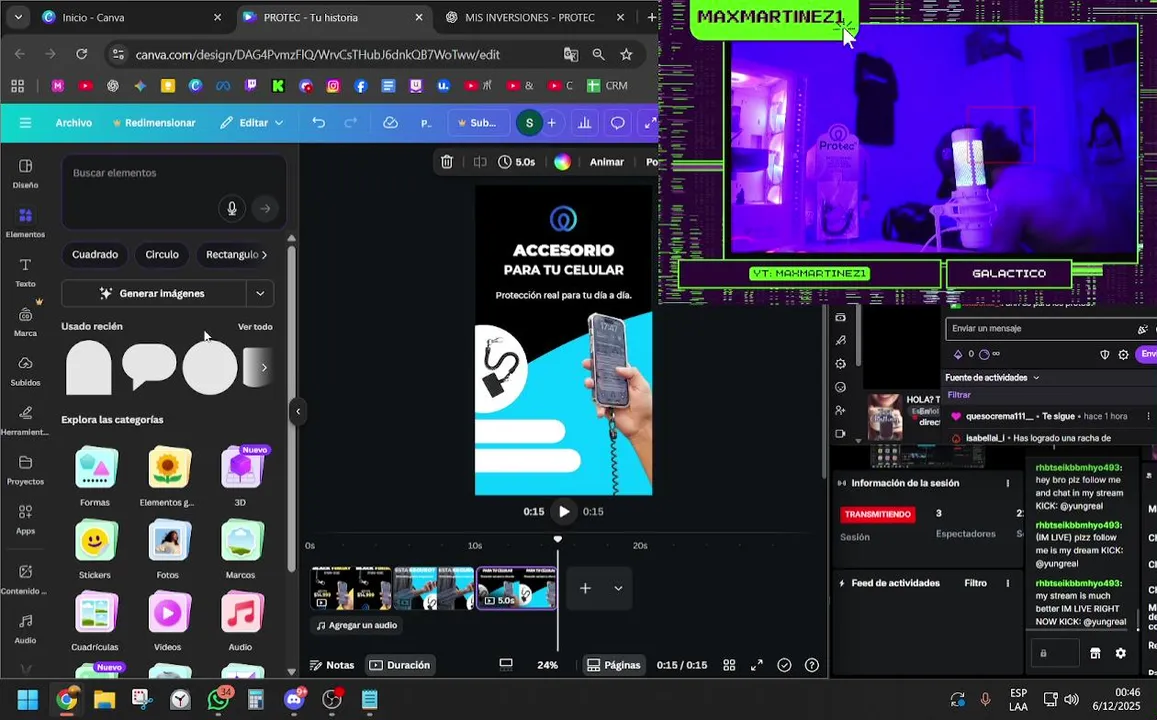Collapse the elements side panel handle
The image size is (1157, 720).
pos(298,412)
